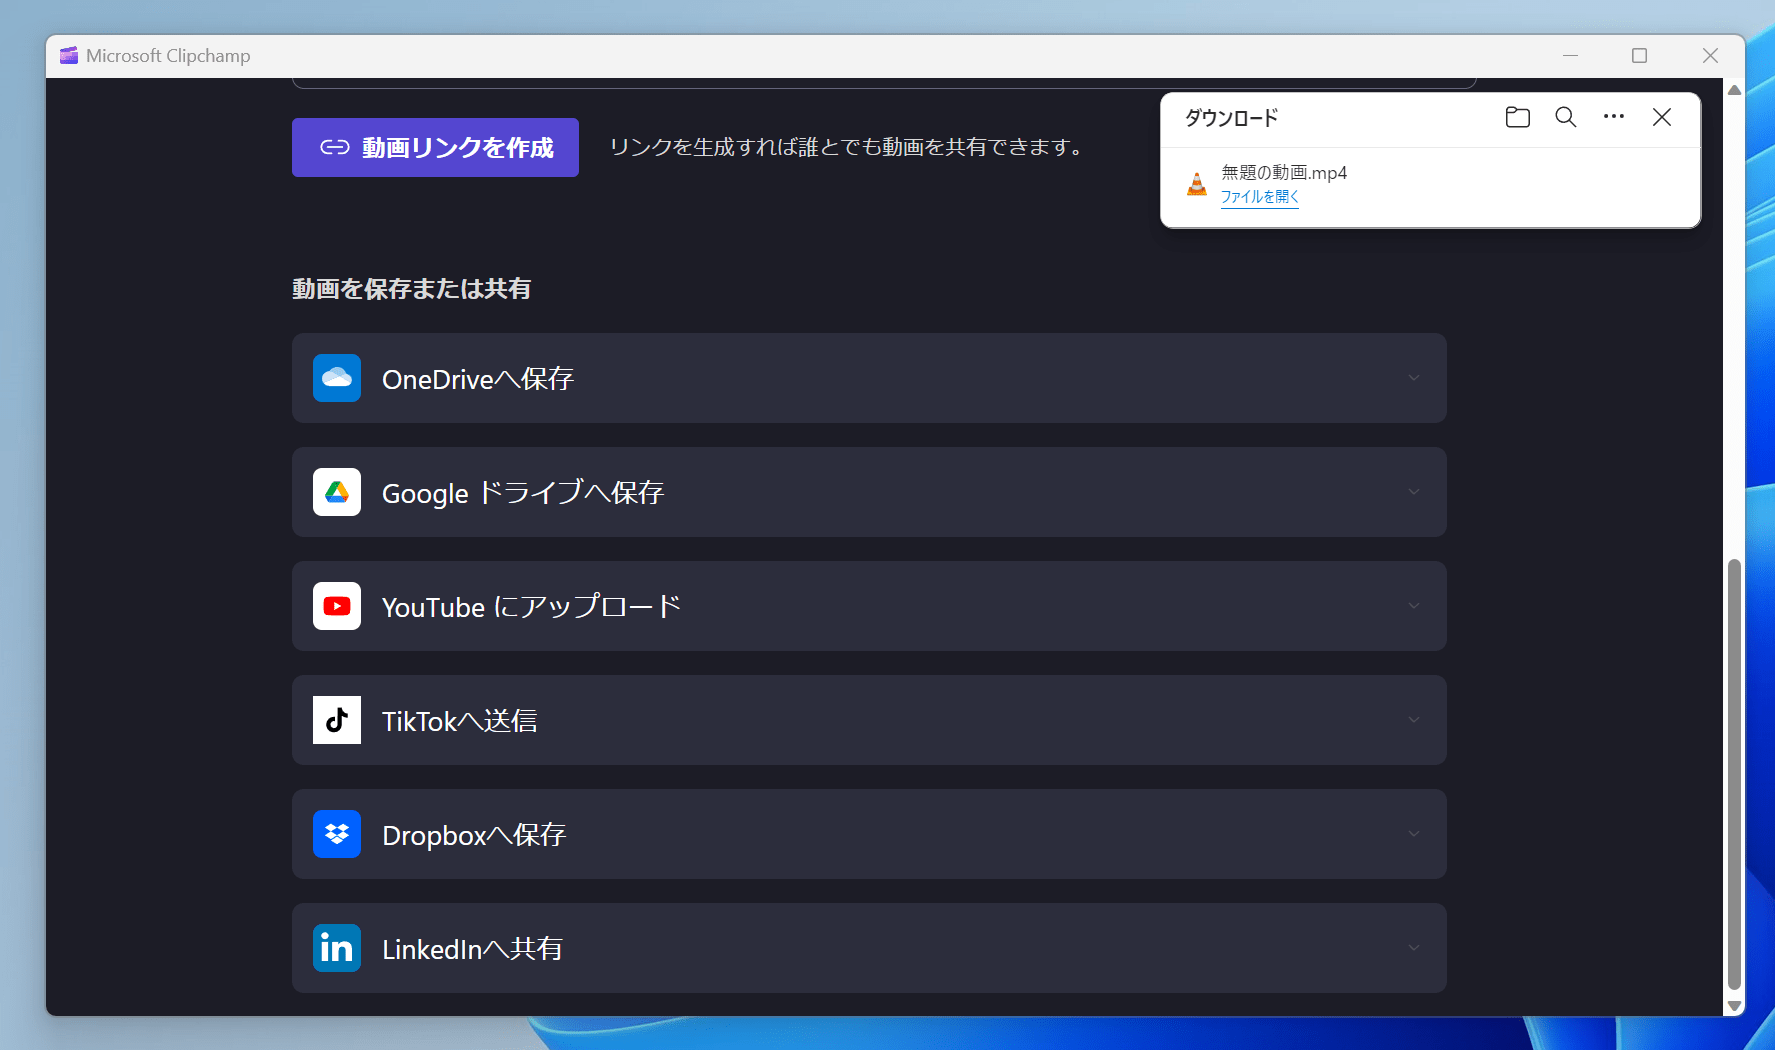
Task: Click the VLC cone file icon
Action: [1197, 184]
